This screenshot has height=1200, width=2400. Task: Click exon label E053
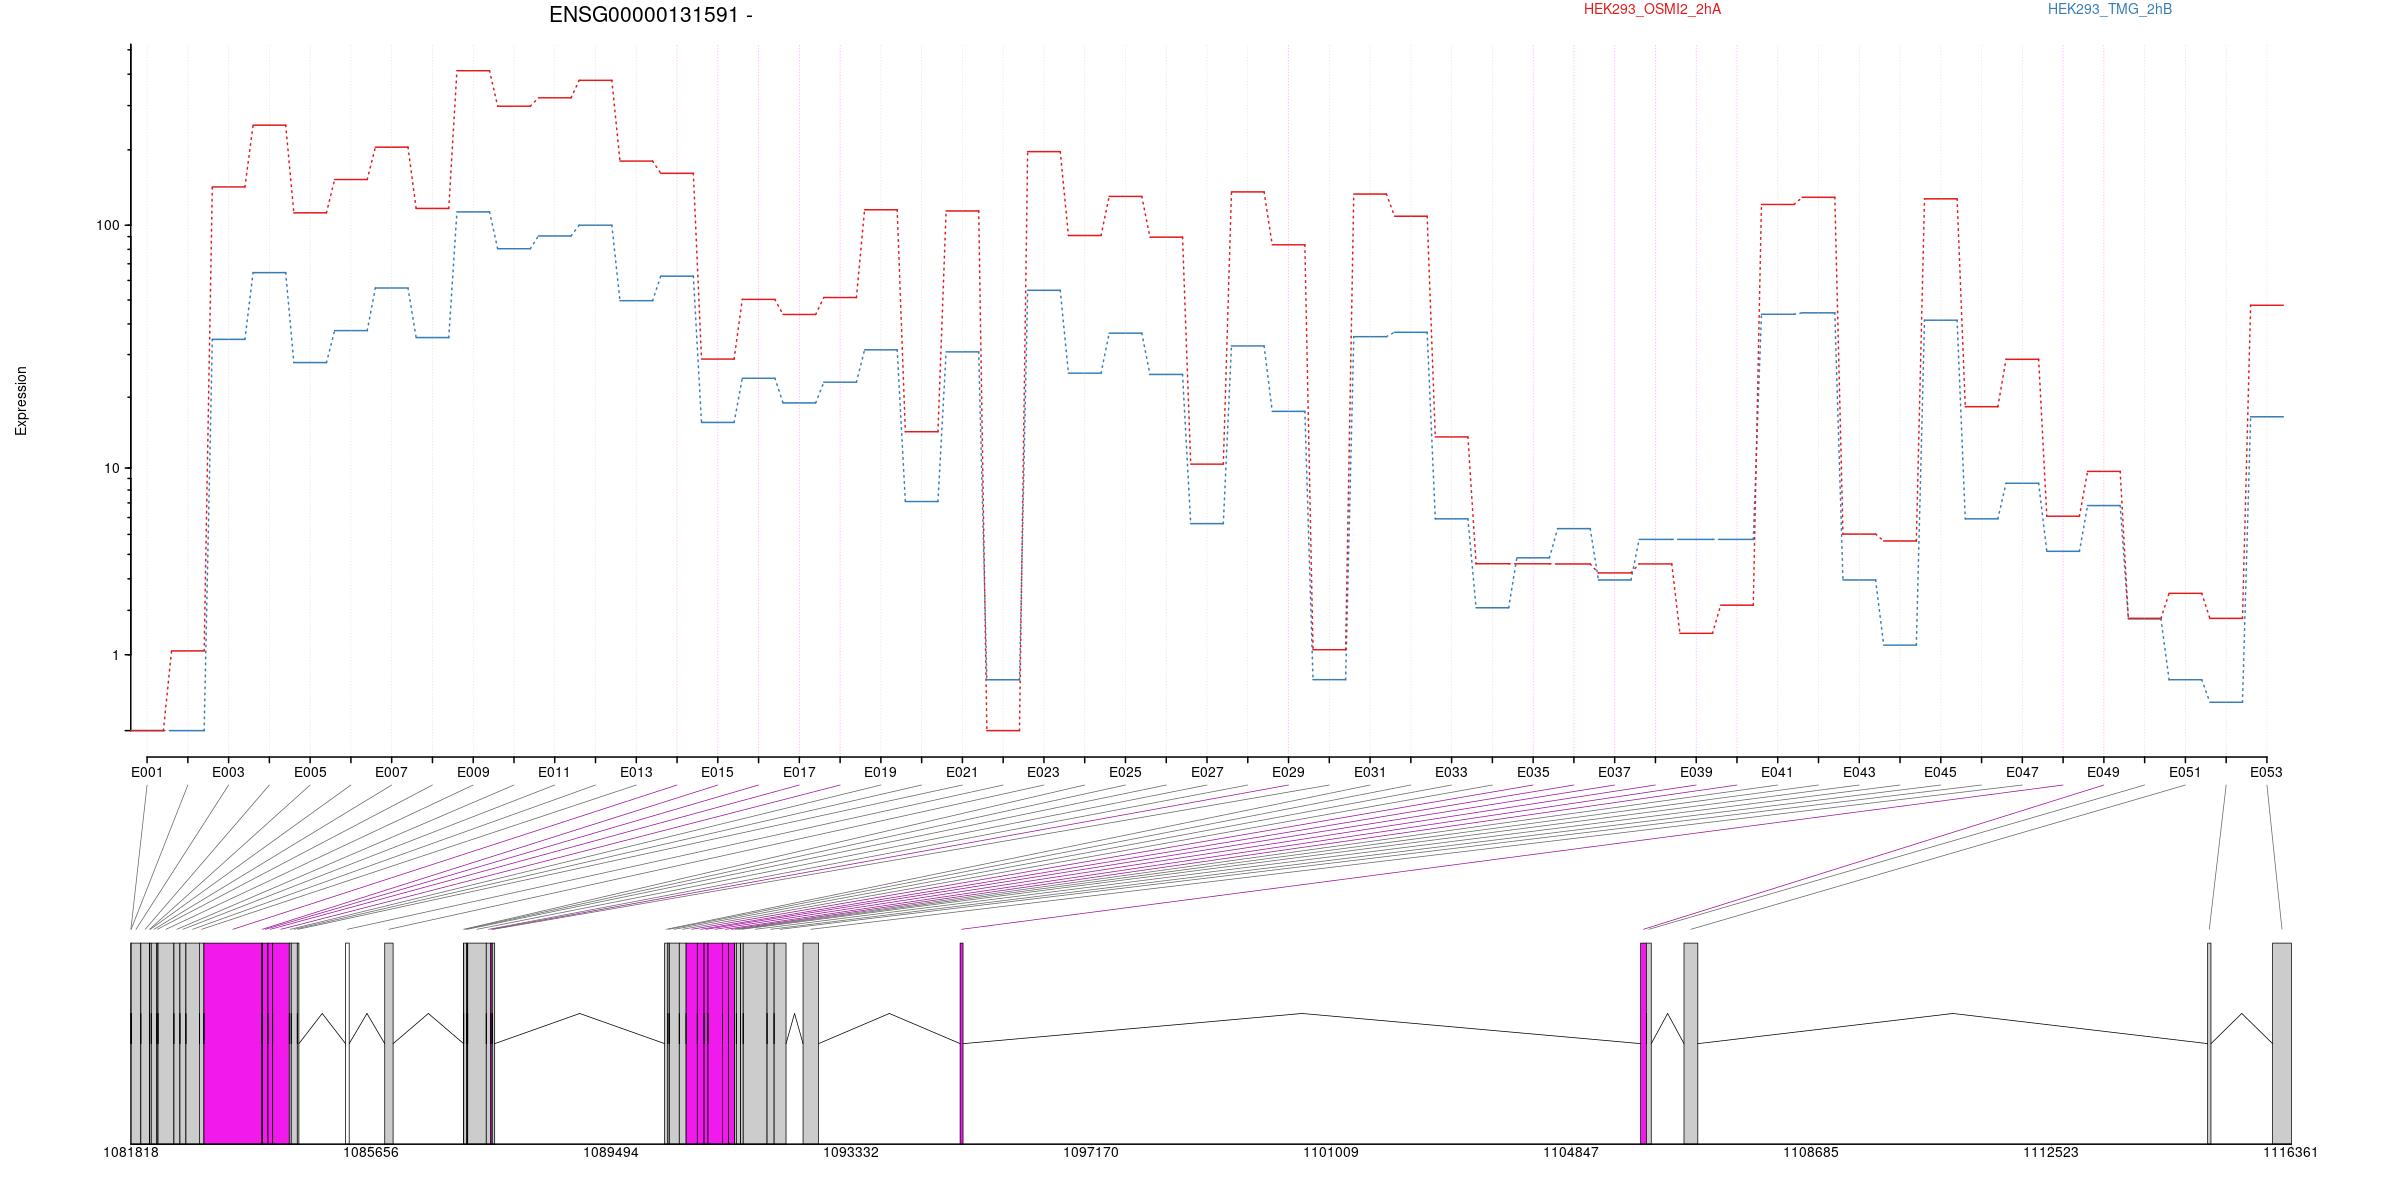click(2266, 772)
